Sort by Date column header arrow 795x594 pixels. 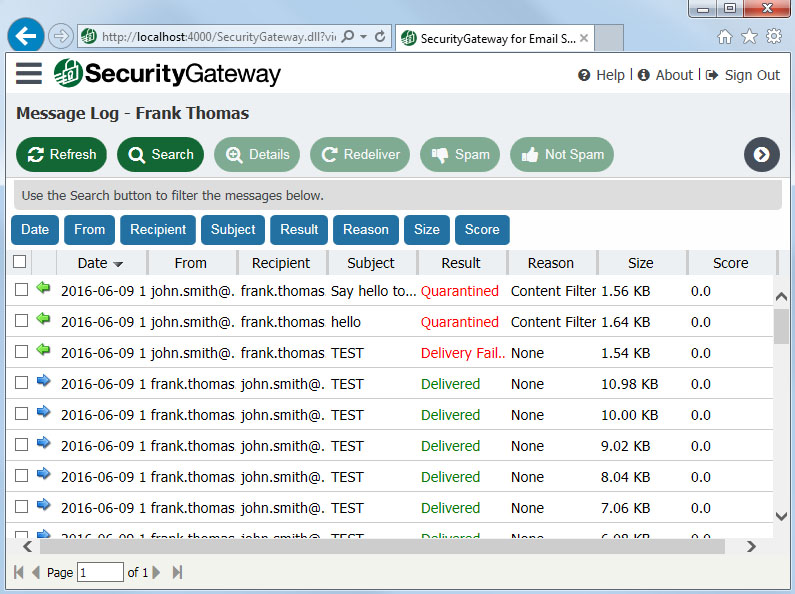[x=118, y=264]
